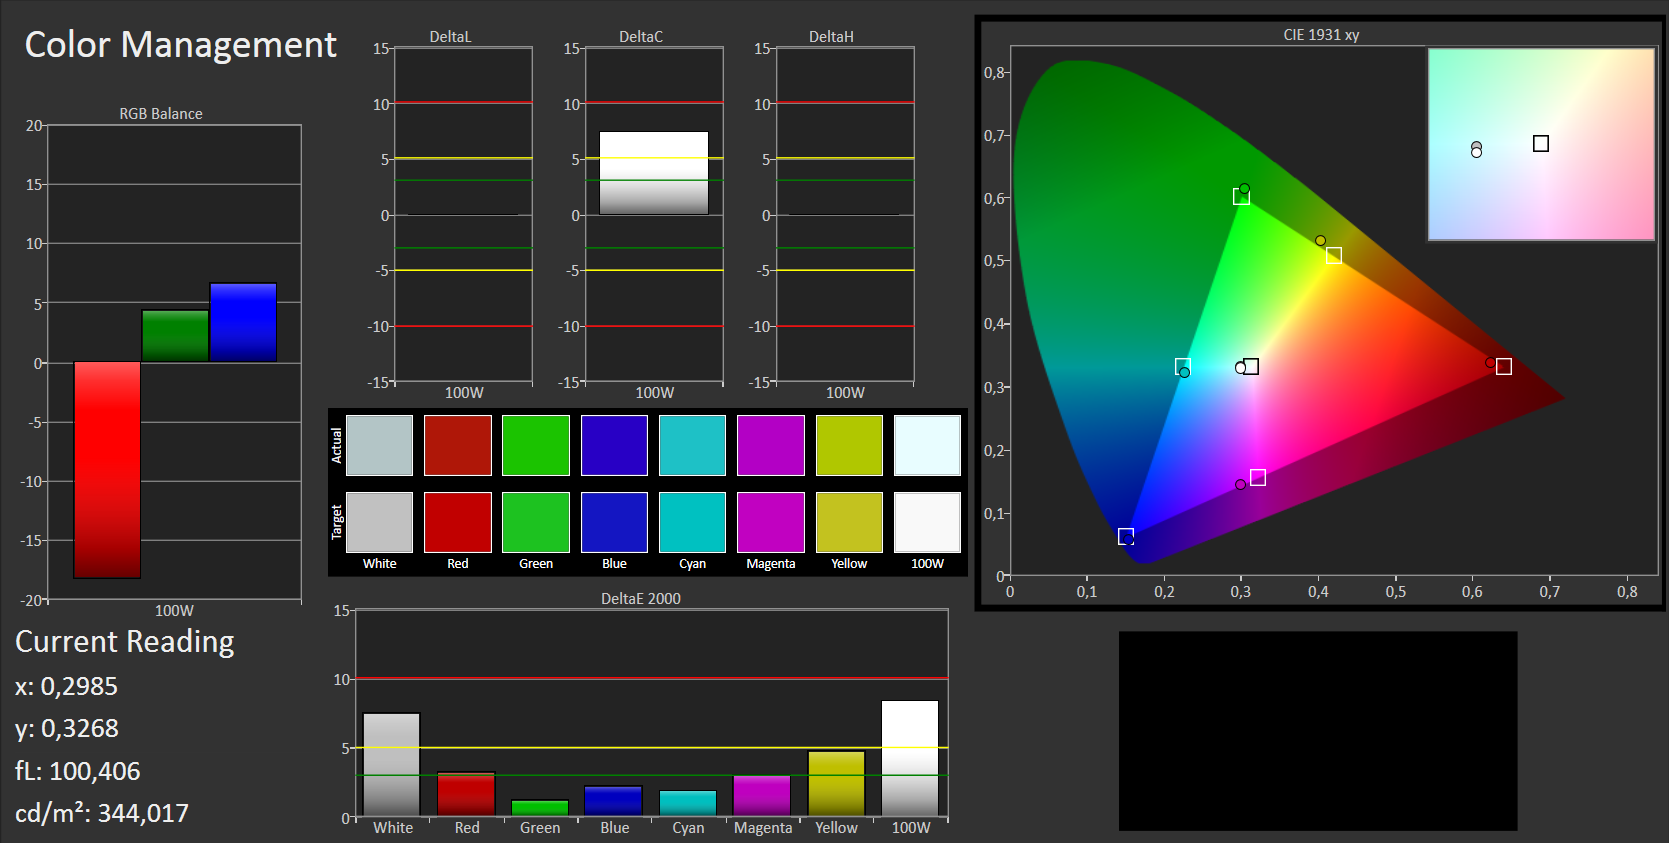Select the Target Green swatch
Viewport: 1669px width, 843px height.
(x=536, y=522)
